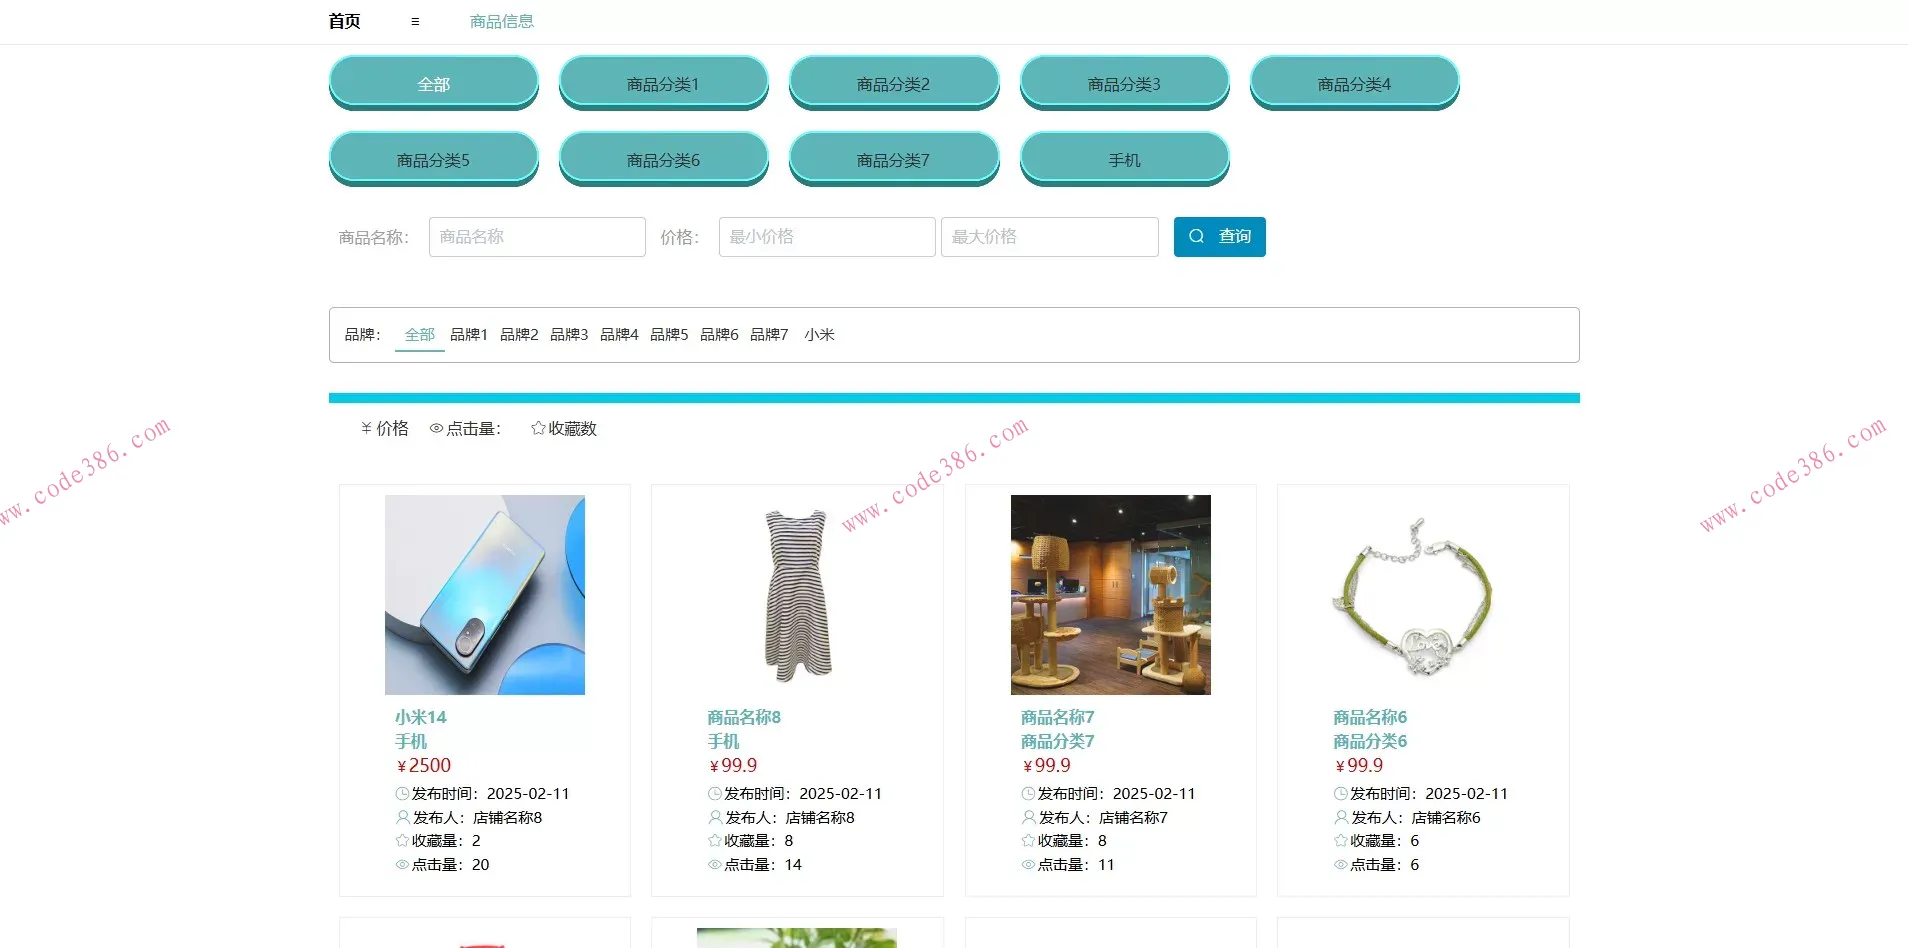The height and width of the screenshot is (948, 1908).
Task: Click the eye icon for 点击量 sorting
Action: pos(435,428)
